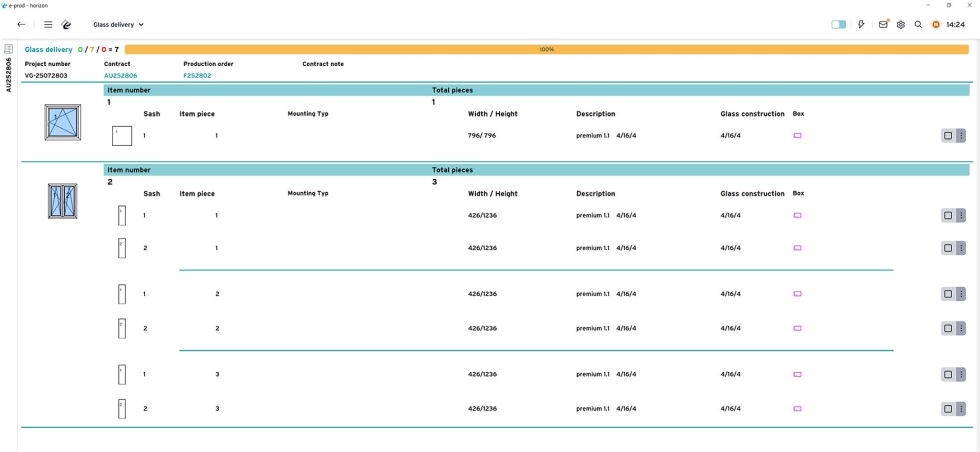Open the hamburger main menu
The width and height of the screenshot is (980, 452).
click(48, 25)
